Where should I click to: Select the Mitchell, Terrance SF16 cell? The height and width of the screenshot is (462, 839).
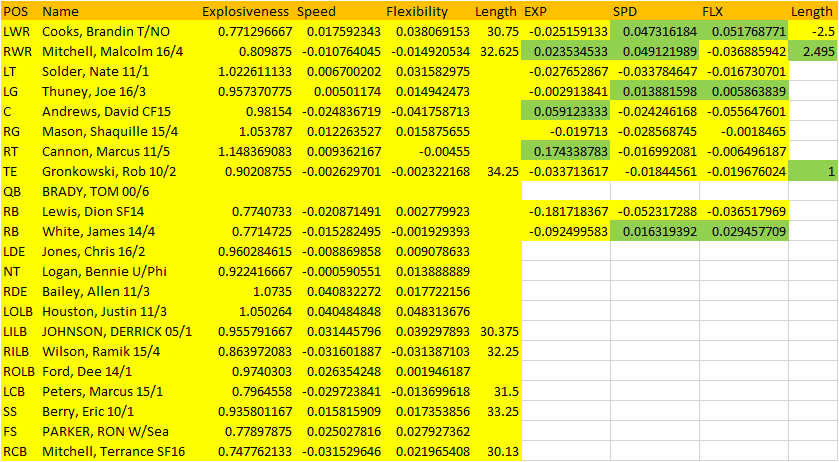pos(113,451)
